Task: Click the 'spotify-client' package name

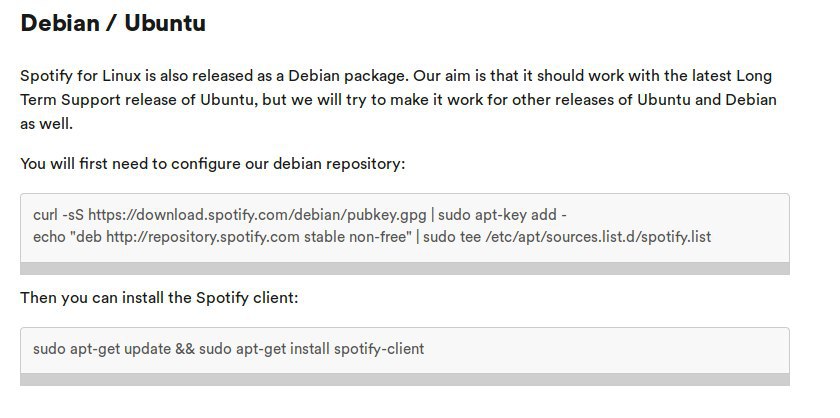Action: point(379,349)
